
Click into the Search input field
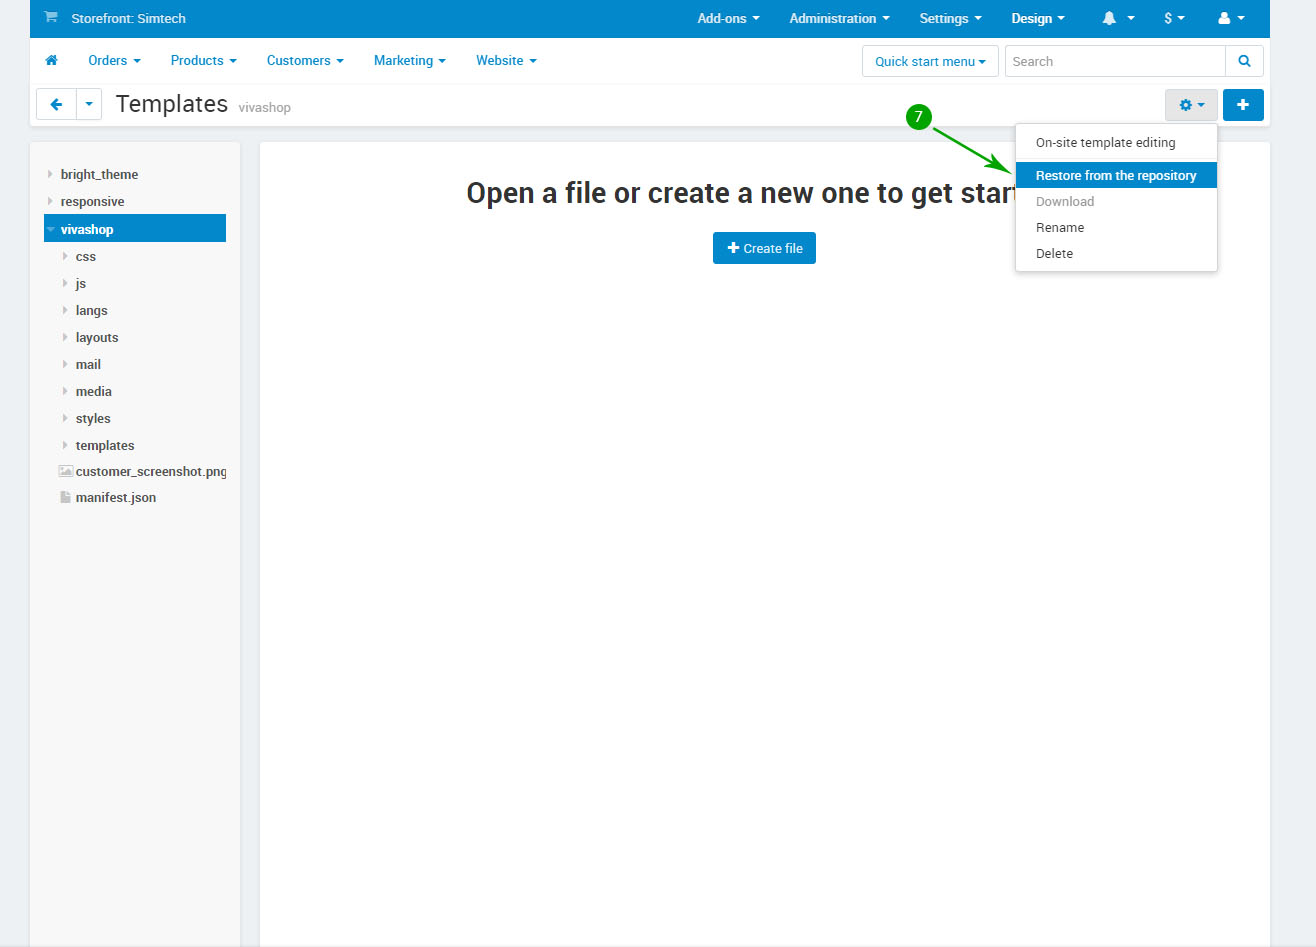pos(1114,62)
